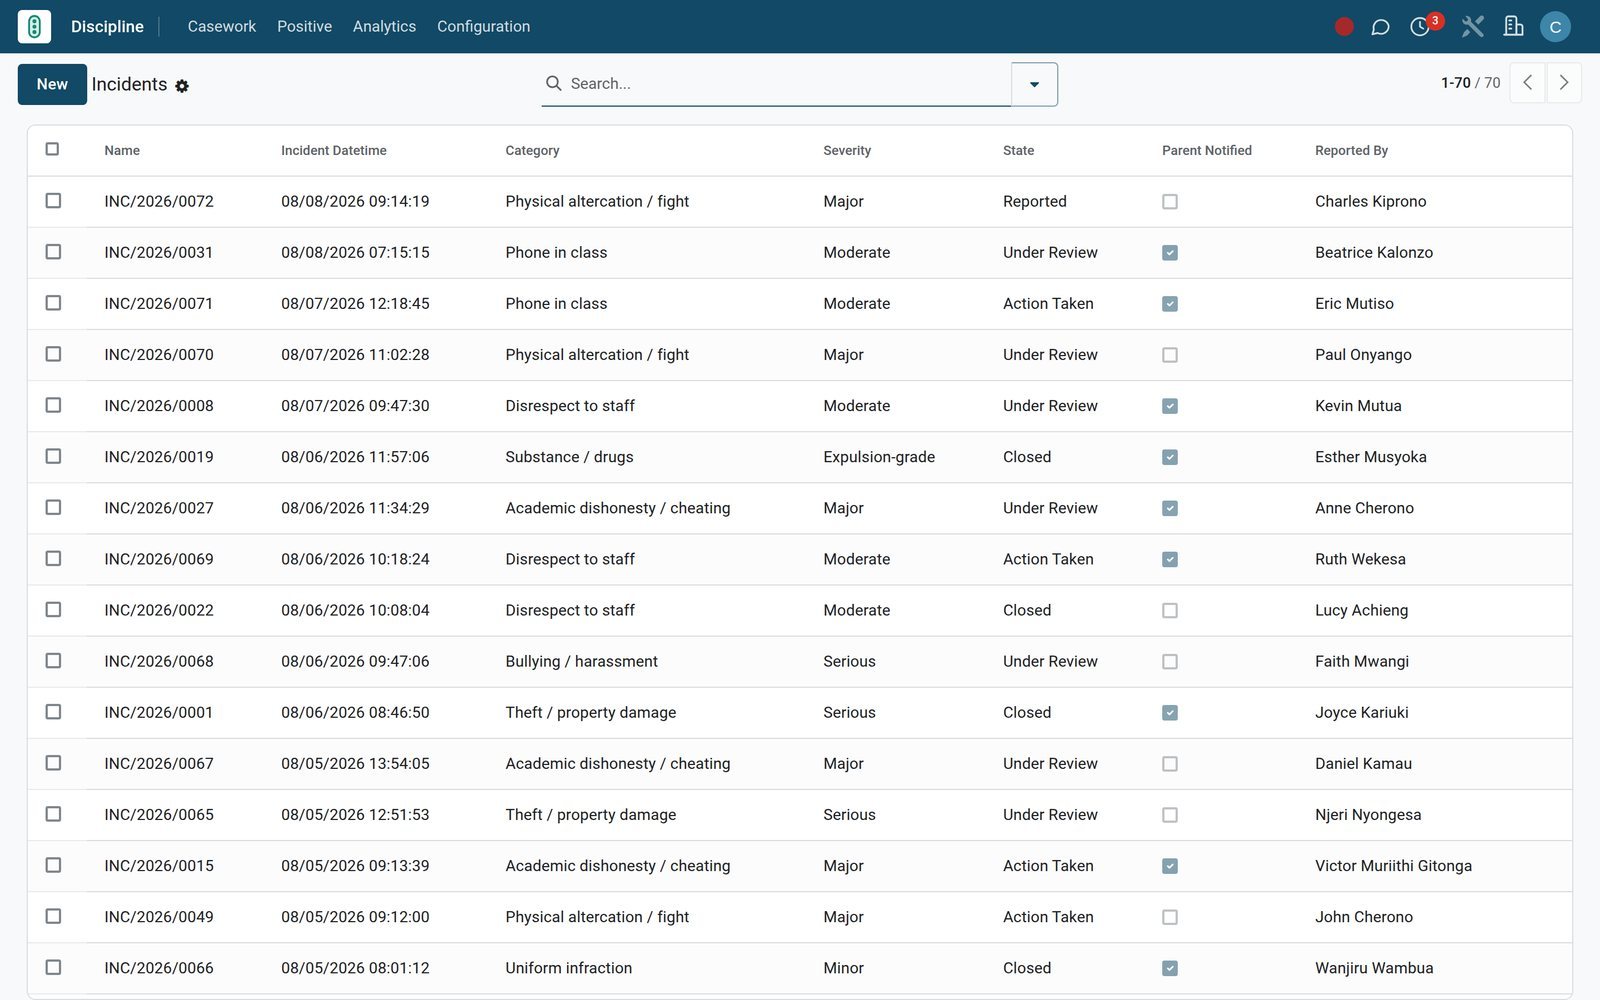Viewport: 1600px width, 1000px height.
Task: Click reporter 'Daniel Kamau'
Action: [x=1363, y=764]
